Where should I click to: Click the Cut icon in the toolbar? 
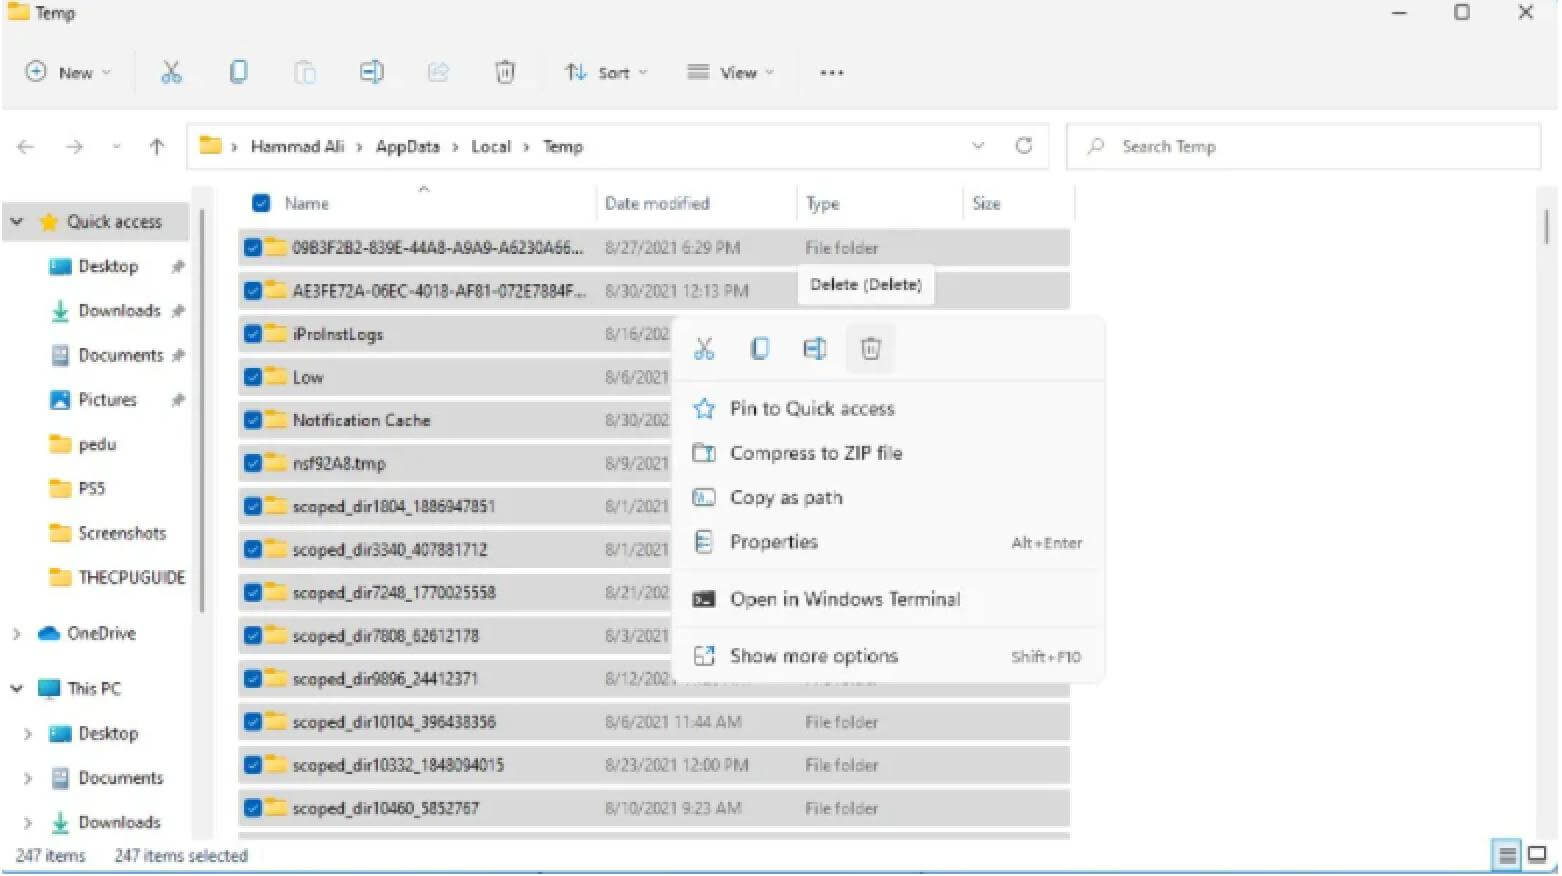click(171, 72)
